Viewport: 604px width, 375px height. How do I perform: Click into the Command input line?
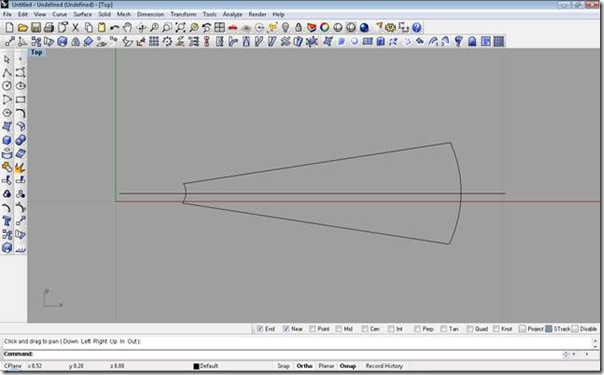coord(297,354)
